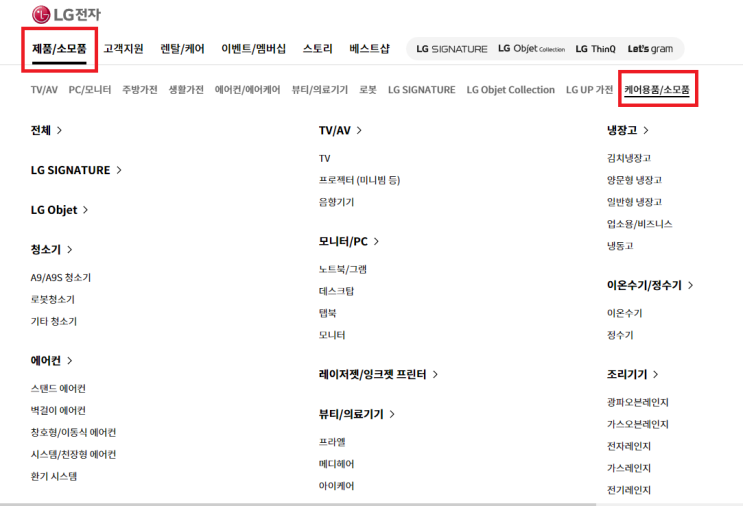
Task: Open the 메디헤어 link
Action: (336, 464)
